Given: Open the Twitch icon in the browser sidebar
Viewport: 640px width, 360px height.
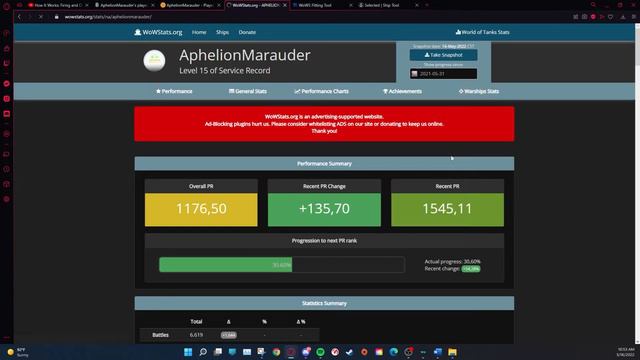Looking at the screenshot, I should coord(7,63).
